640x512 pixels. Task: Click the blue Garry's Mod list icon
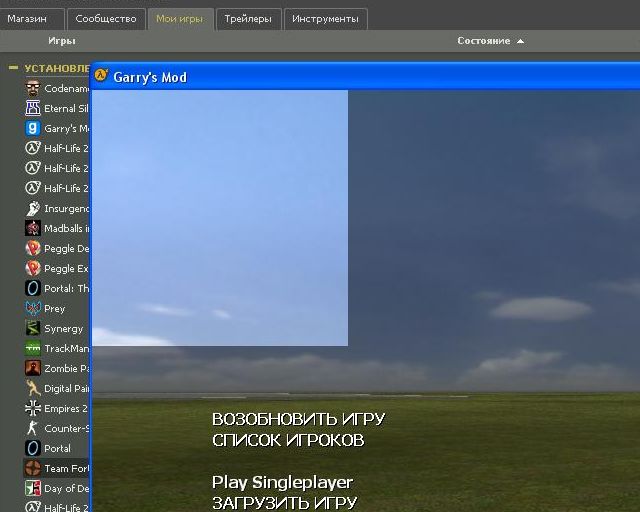tap(33, 128)
